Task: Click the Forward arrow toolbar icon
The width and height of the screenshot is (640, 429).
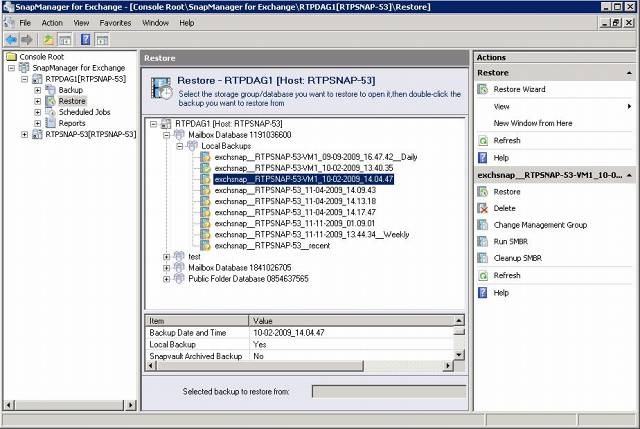Action: 27,40
